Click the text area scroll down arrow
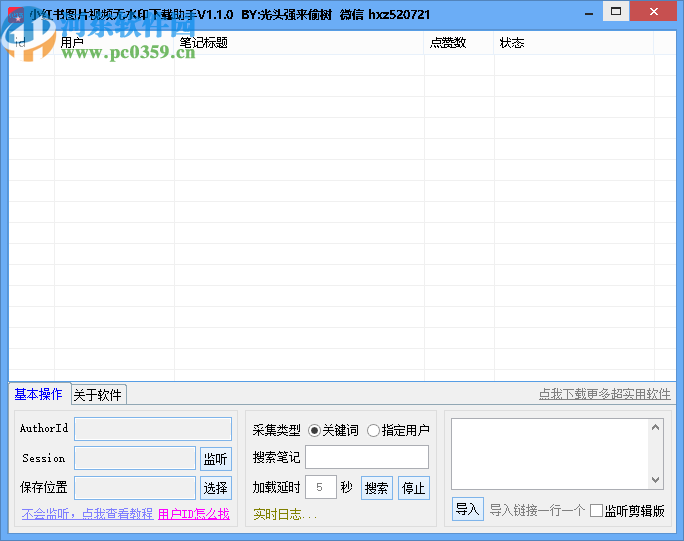The height and width of the screenshot is (541, 684). (655, 480)
